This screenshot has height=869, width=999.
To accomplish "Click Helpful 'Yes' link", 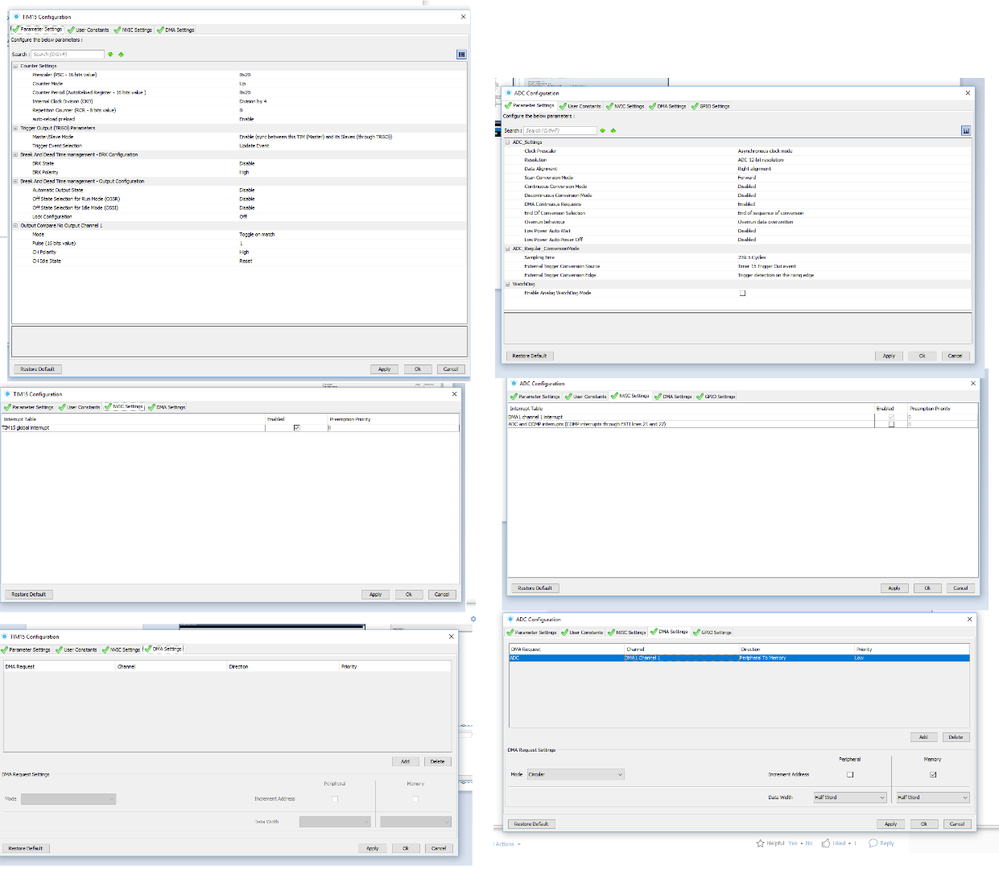I will click(x=792, y=844).
